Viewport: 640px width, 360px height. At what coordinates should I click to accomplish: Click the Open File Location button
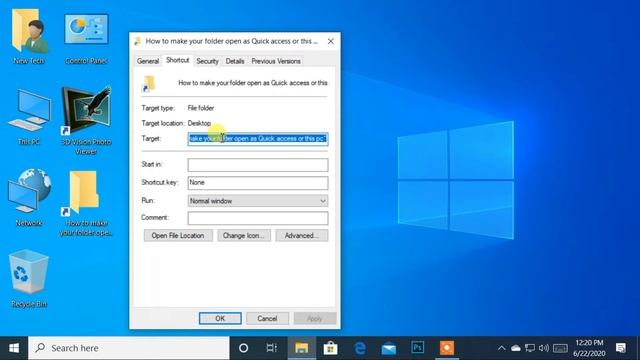click(x=178, y=236)
